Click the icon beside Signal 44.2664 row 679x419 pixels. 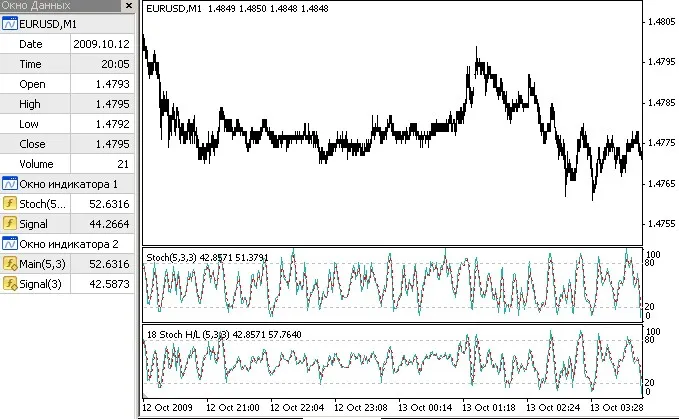tap(9, 224)
